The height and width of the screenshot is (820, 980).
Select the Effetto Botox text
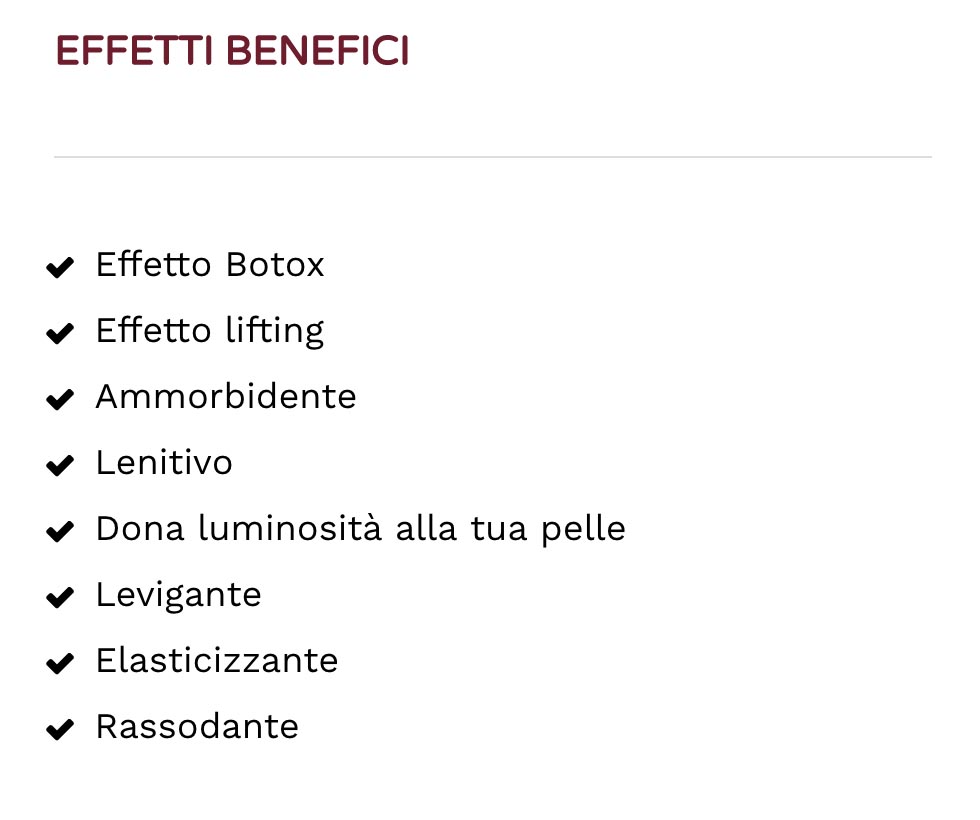(x=210, y=264)
